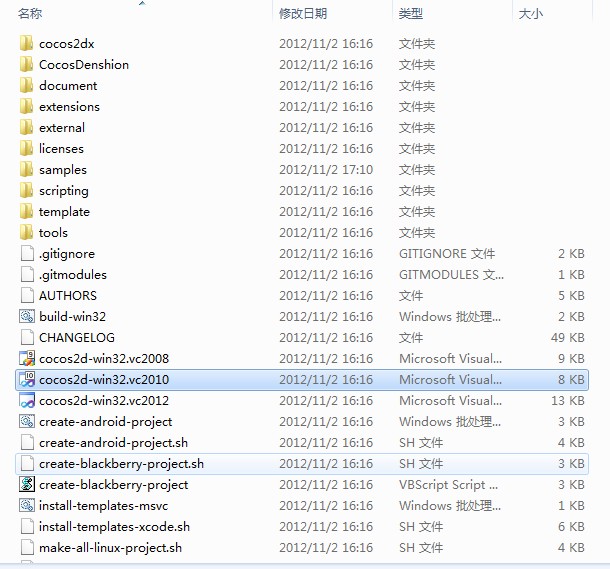Click the install-templates-xcode.sh file icon

click(x=27, y=526)
